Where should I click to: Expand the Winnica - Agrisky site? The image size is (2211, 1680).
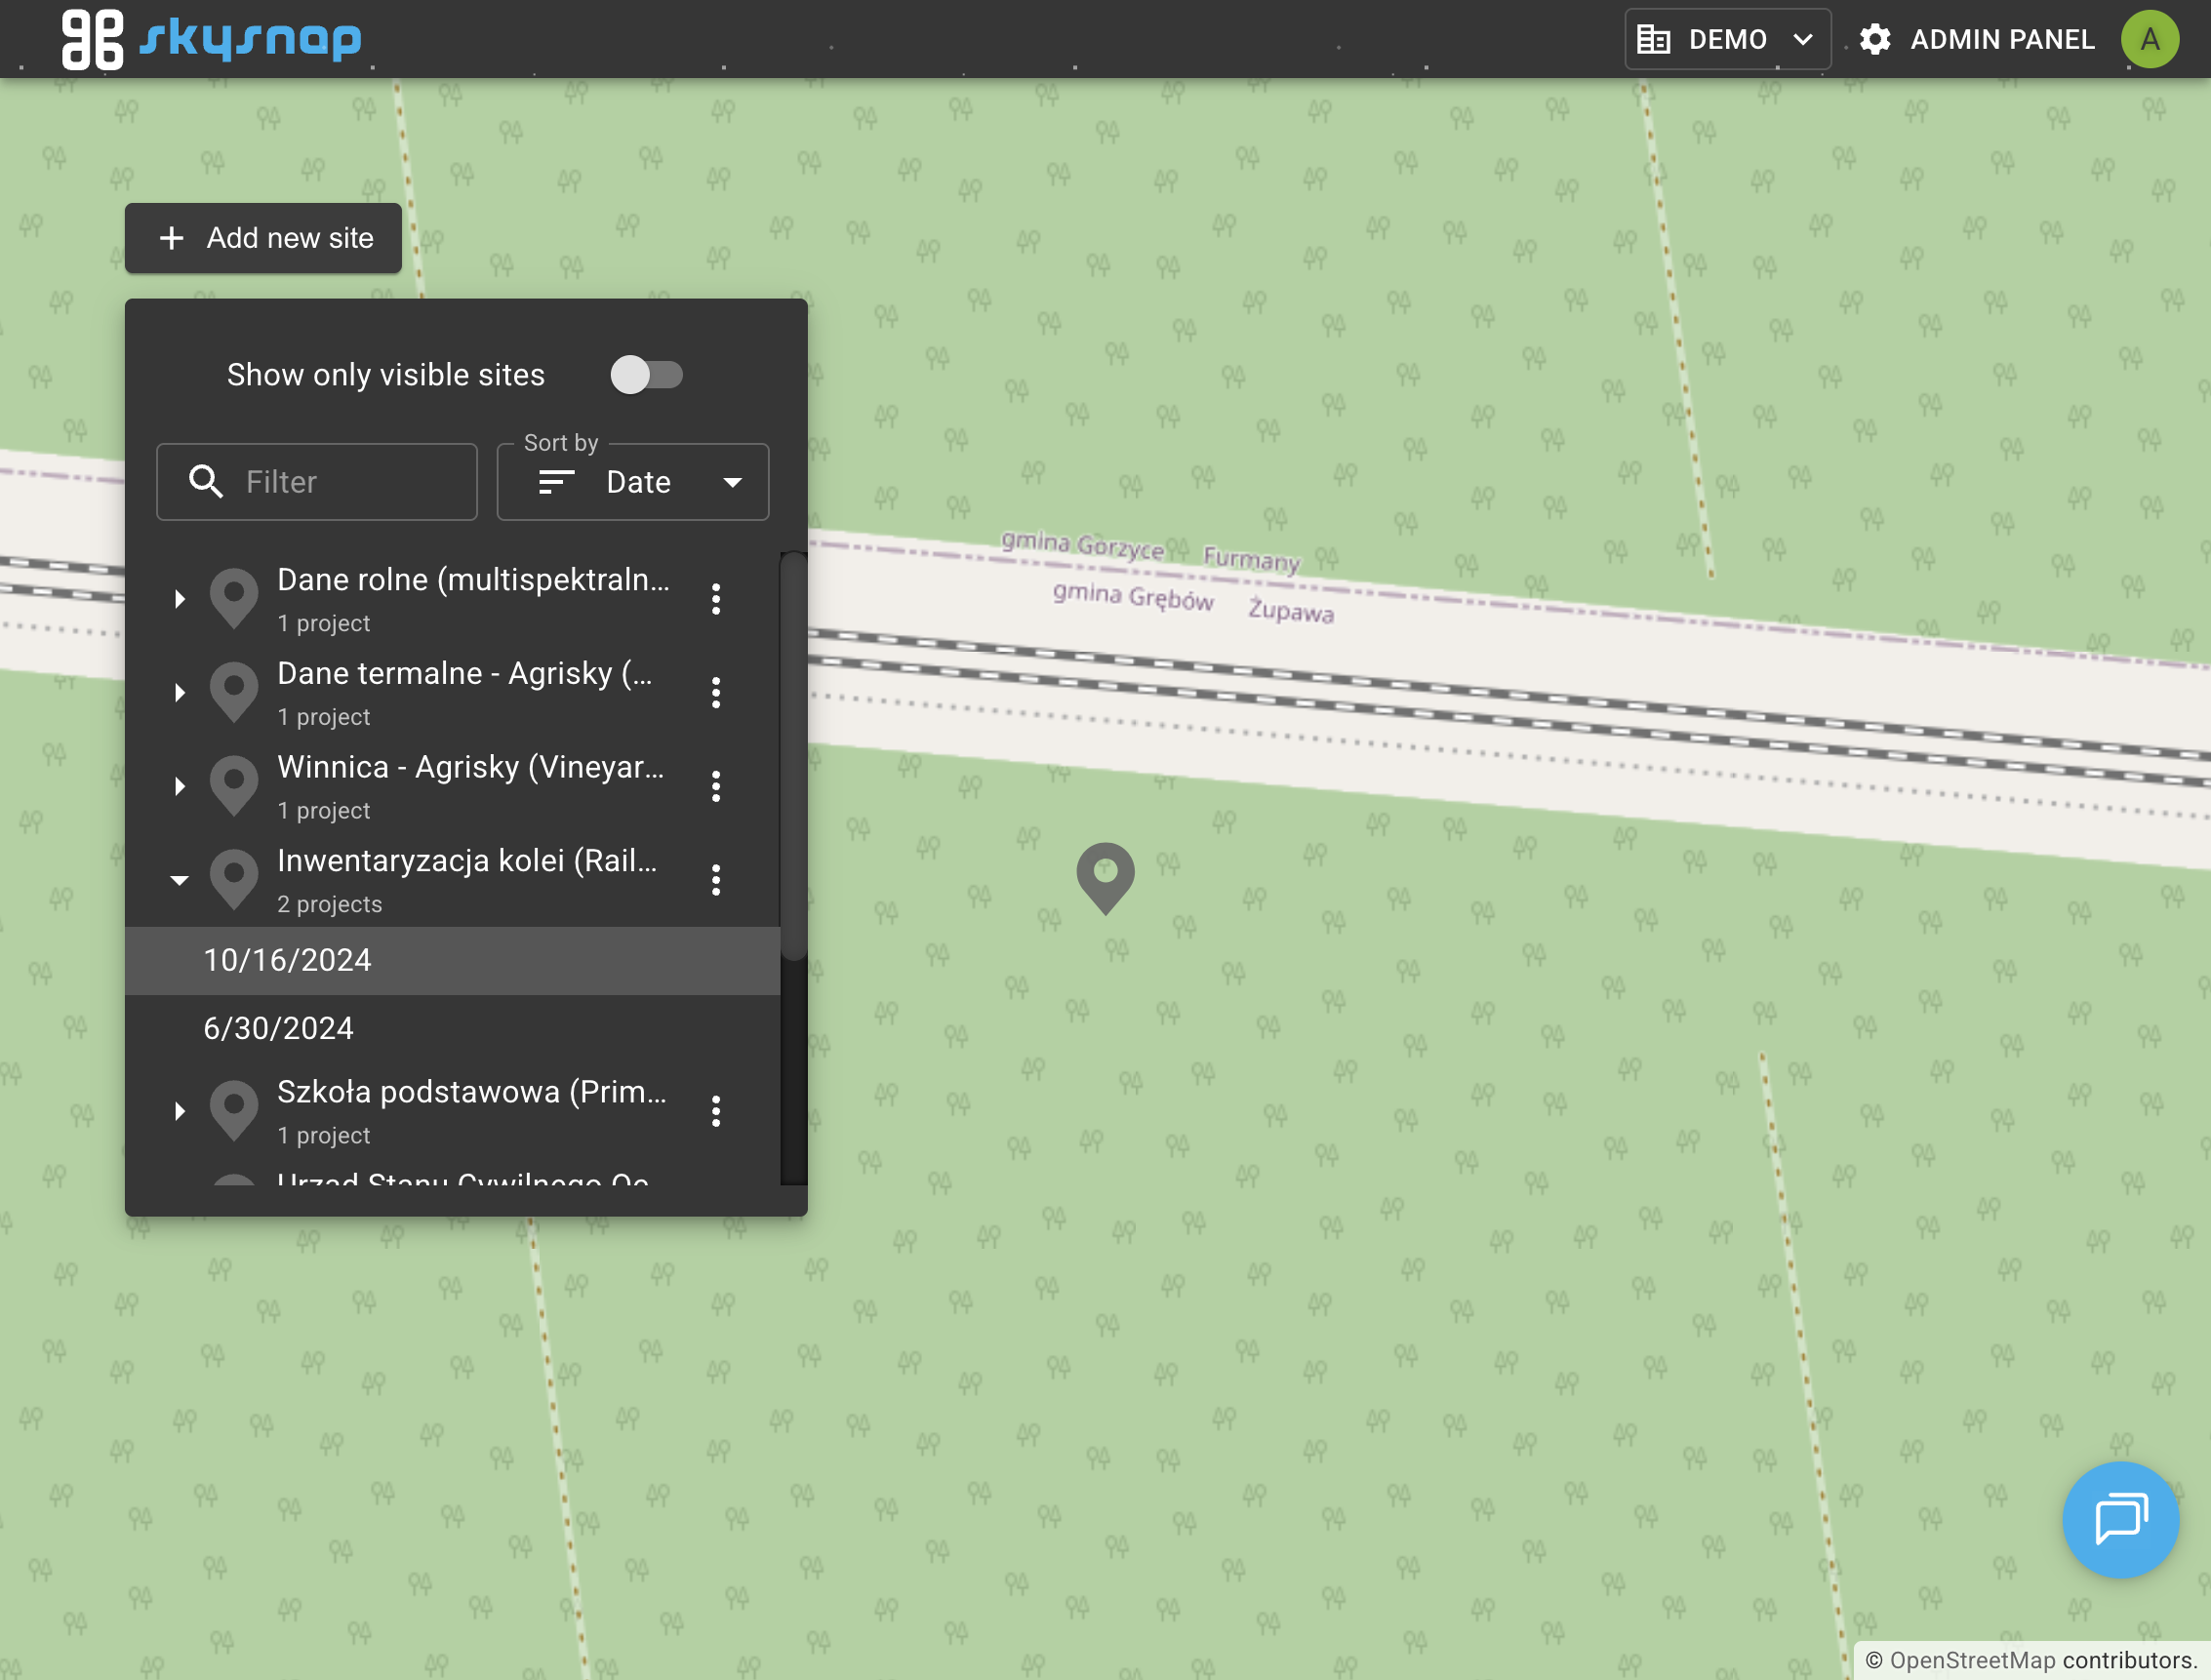[179, 786]
